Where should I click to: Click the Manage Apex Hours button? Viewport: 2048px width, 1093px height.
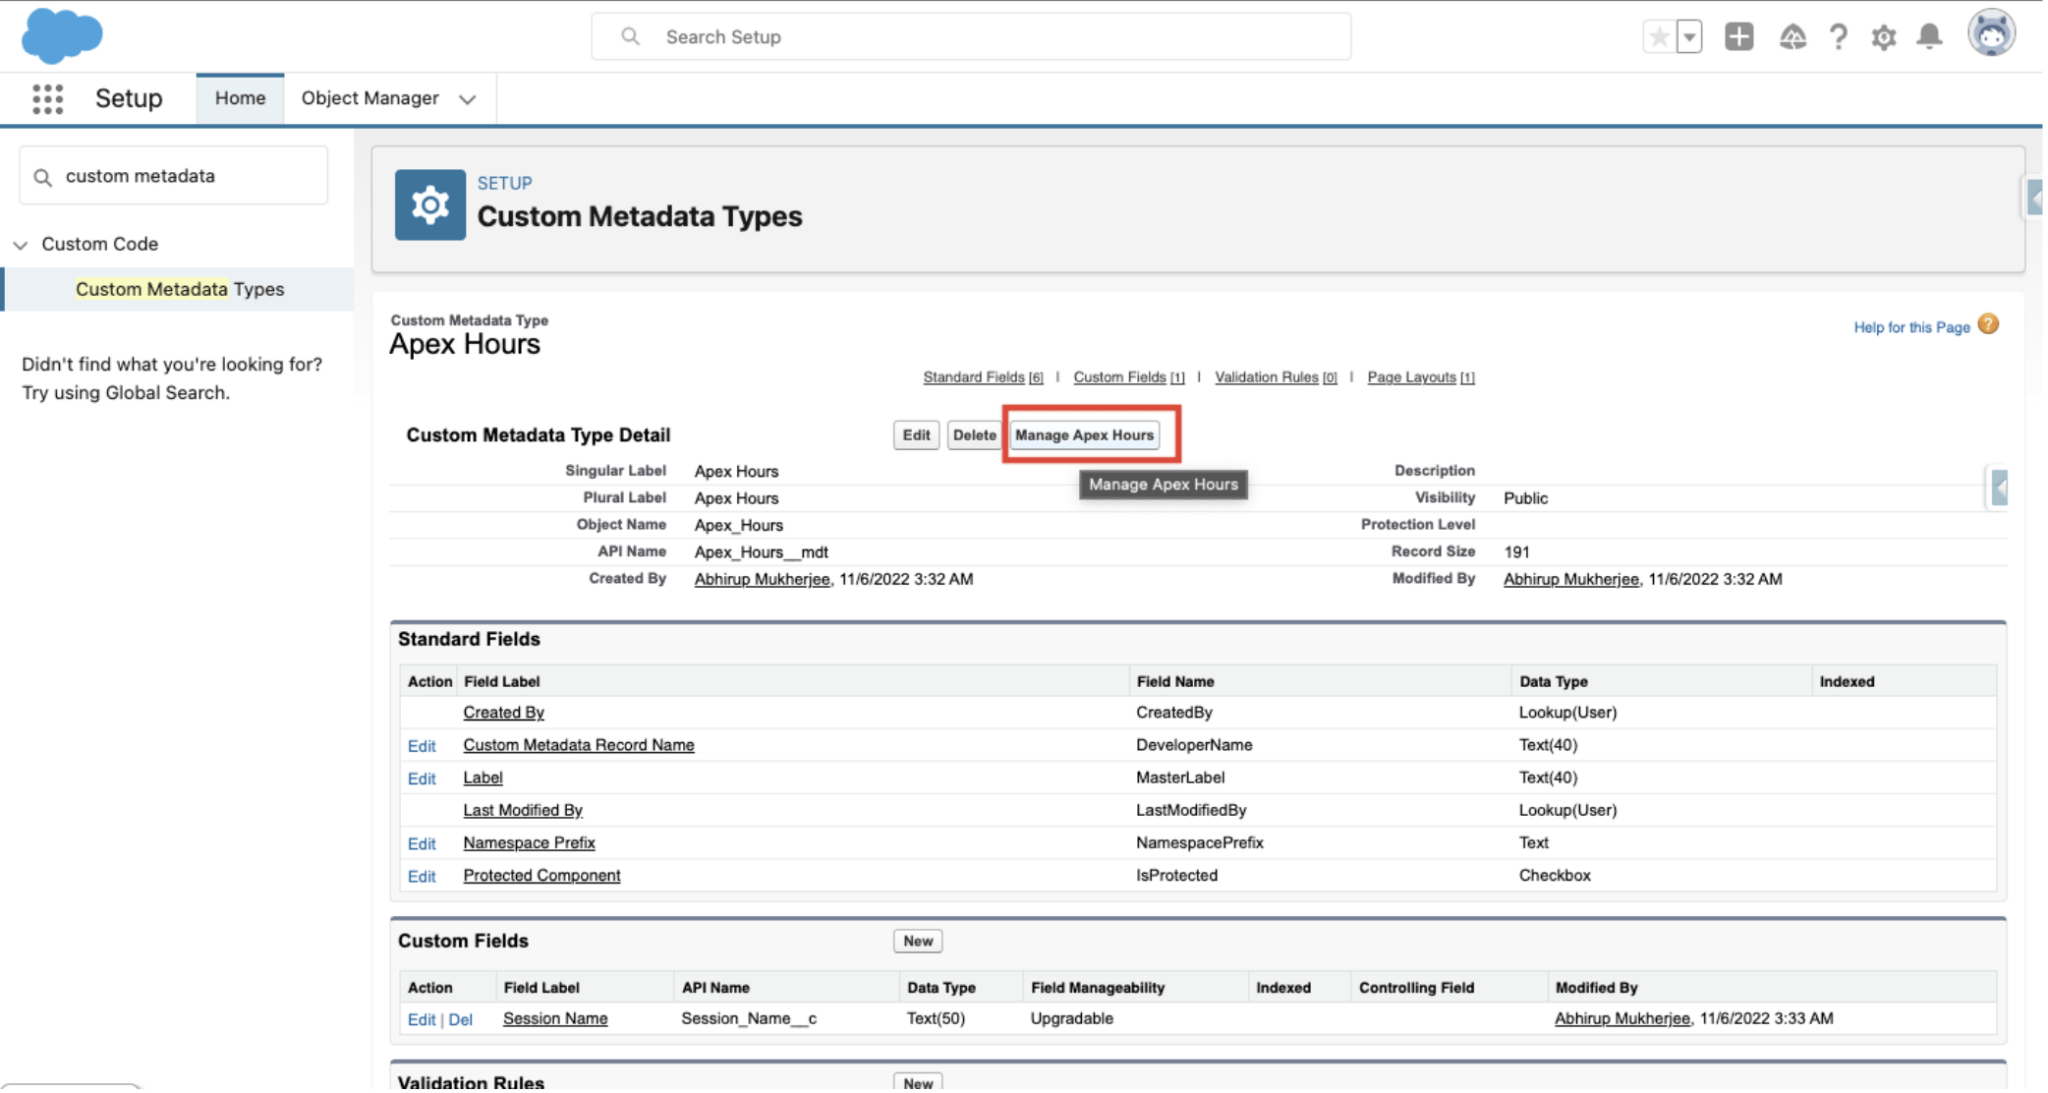[1085, 435]
